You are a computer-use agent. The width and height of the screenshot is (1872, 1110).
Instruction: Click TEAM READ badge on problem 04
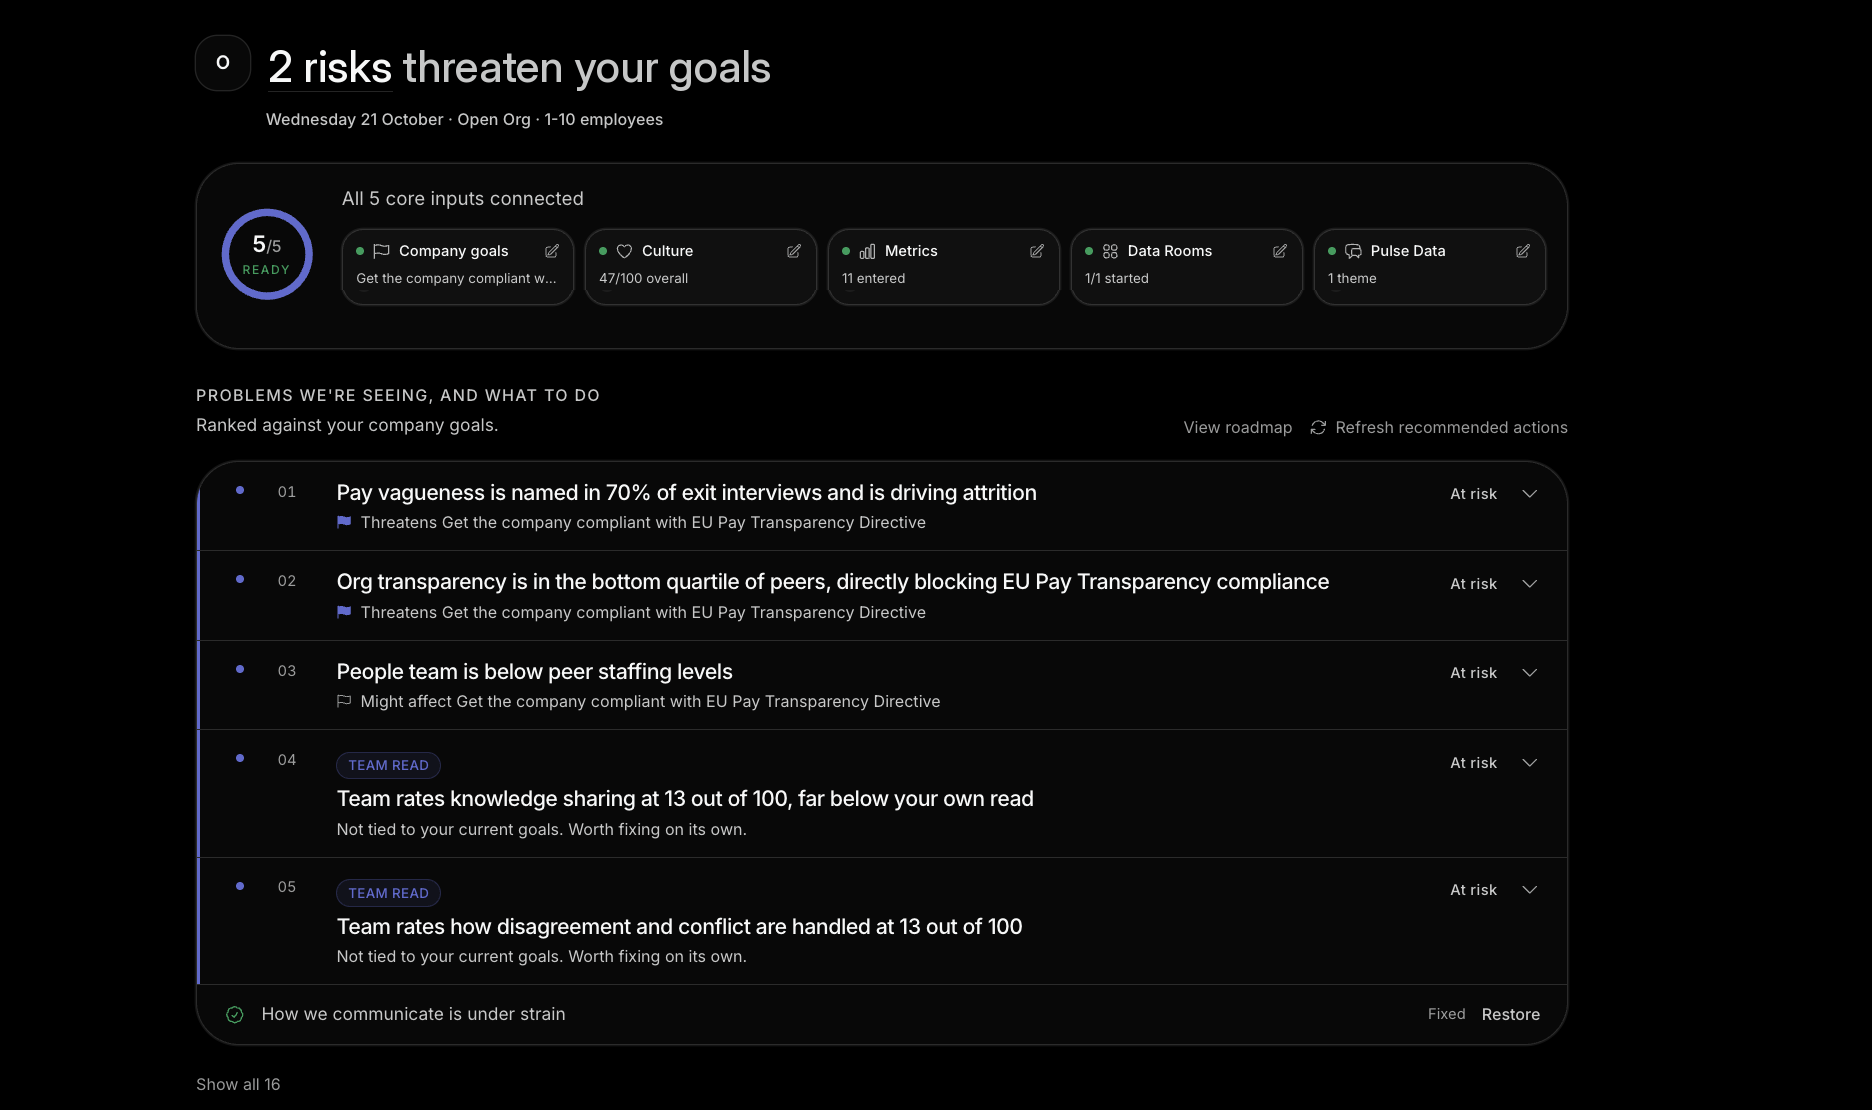coord(388,765)
